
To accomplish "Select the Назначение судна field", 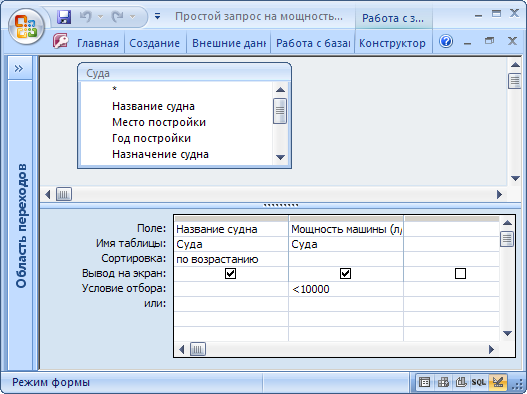I will (x=160, y=154).
